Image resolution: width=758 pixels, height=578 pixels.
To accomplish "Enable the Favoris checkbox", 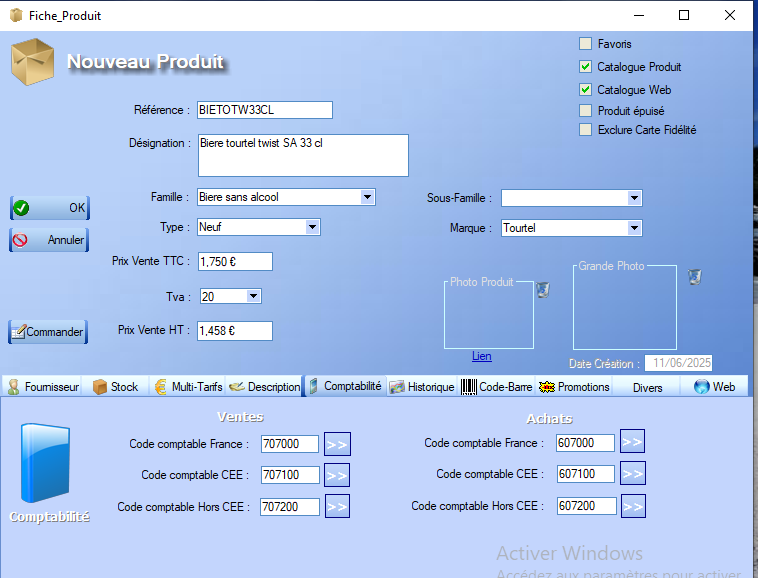I will coord(586,44).
